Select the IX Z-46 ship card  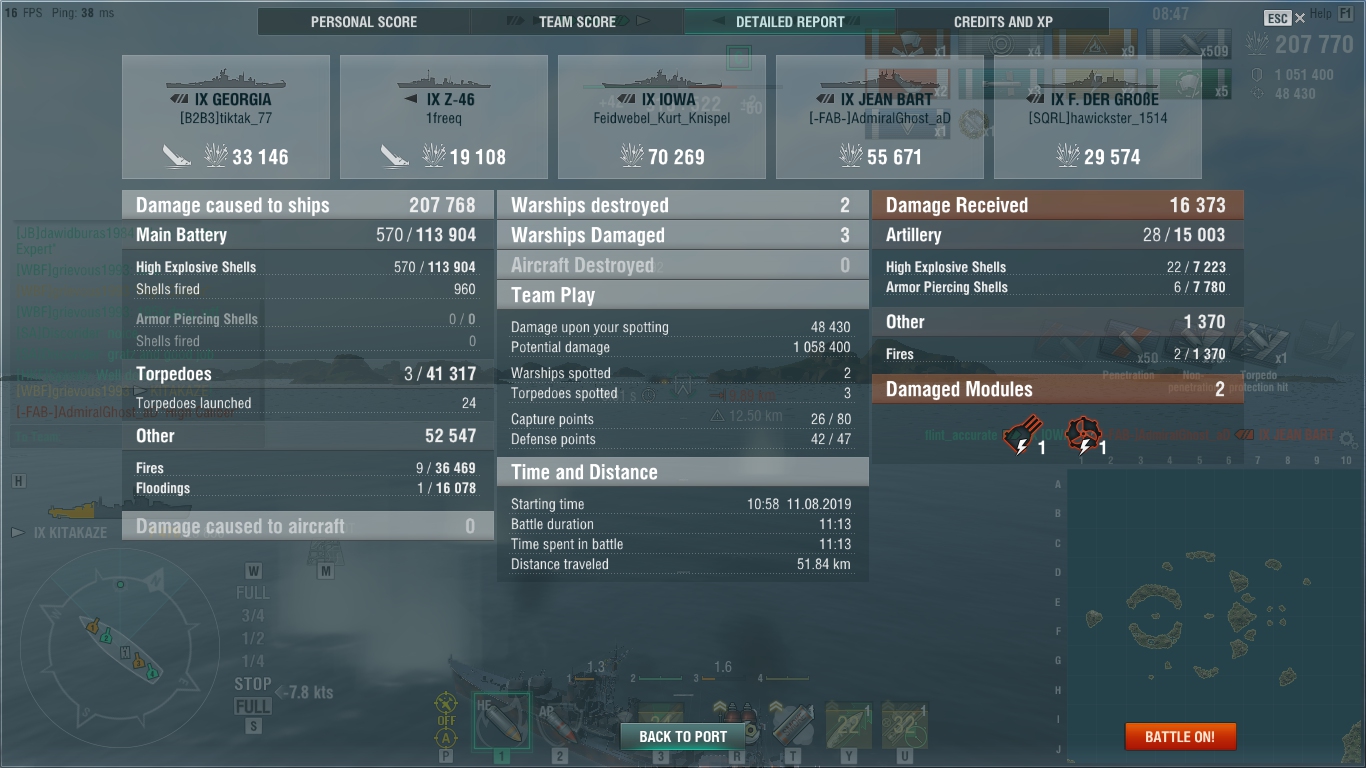[444, 117]
